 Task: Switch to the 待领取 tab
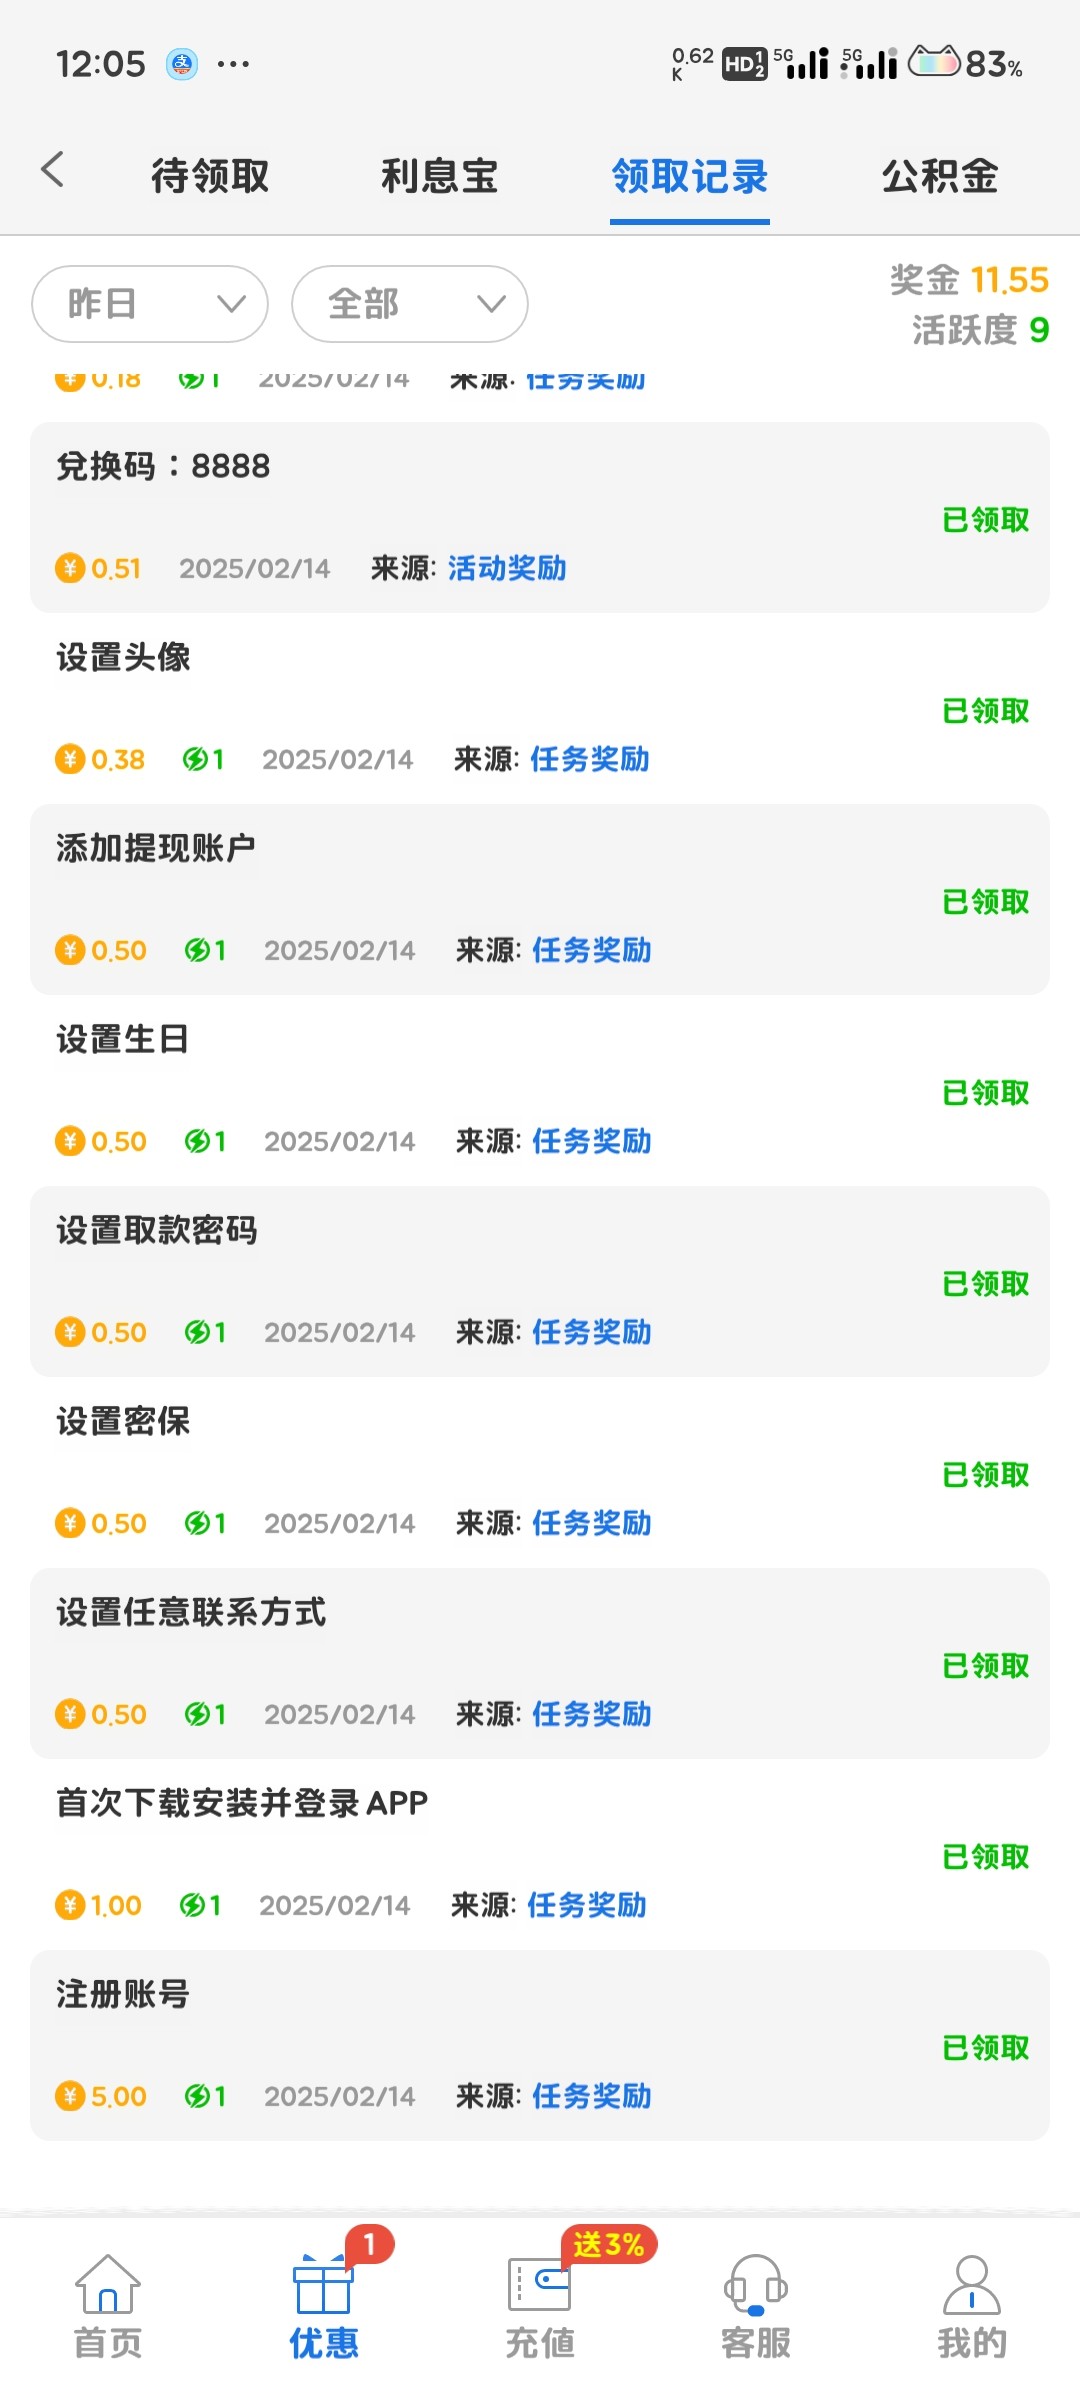pos(210,176)
